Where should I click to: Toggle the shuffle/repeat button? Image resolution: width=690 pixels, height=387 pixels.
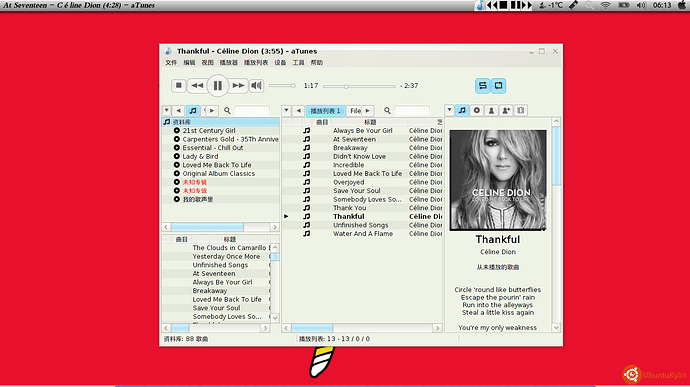(483, 85)
